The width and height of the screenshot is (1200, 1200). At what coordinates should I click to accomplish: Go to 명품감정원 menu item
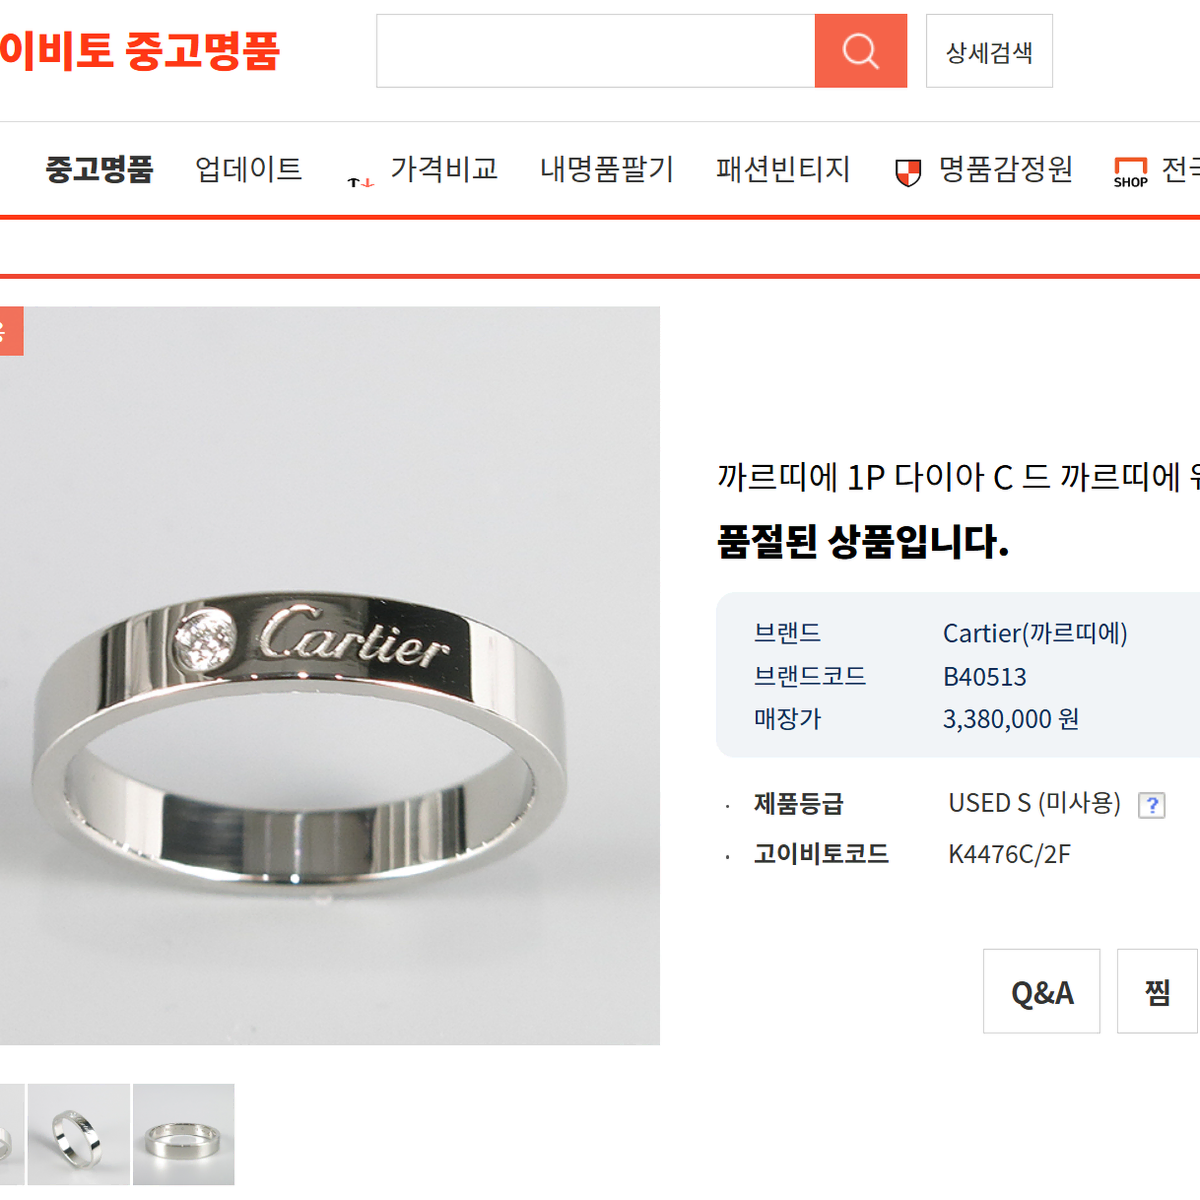tap(1006, 169)
